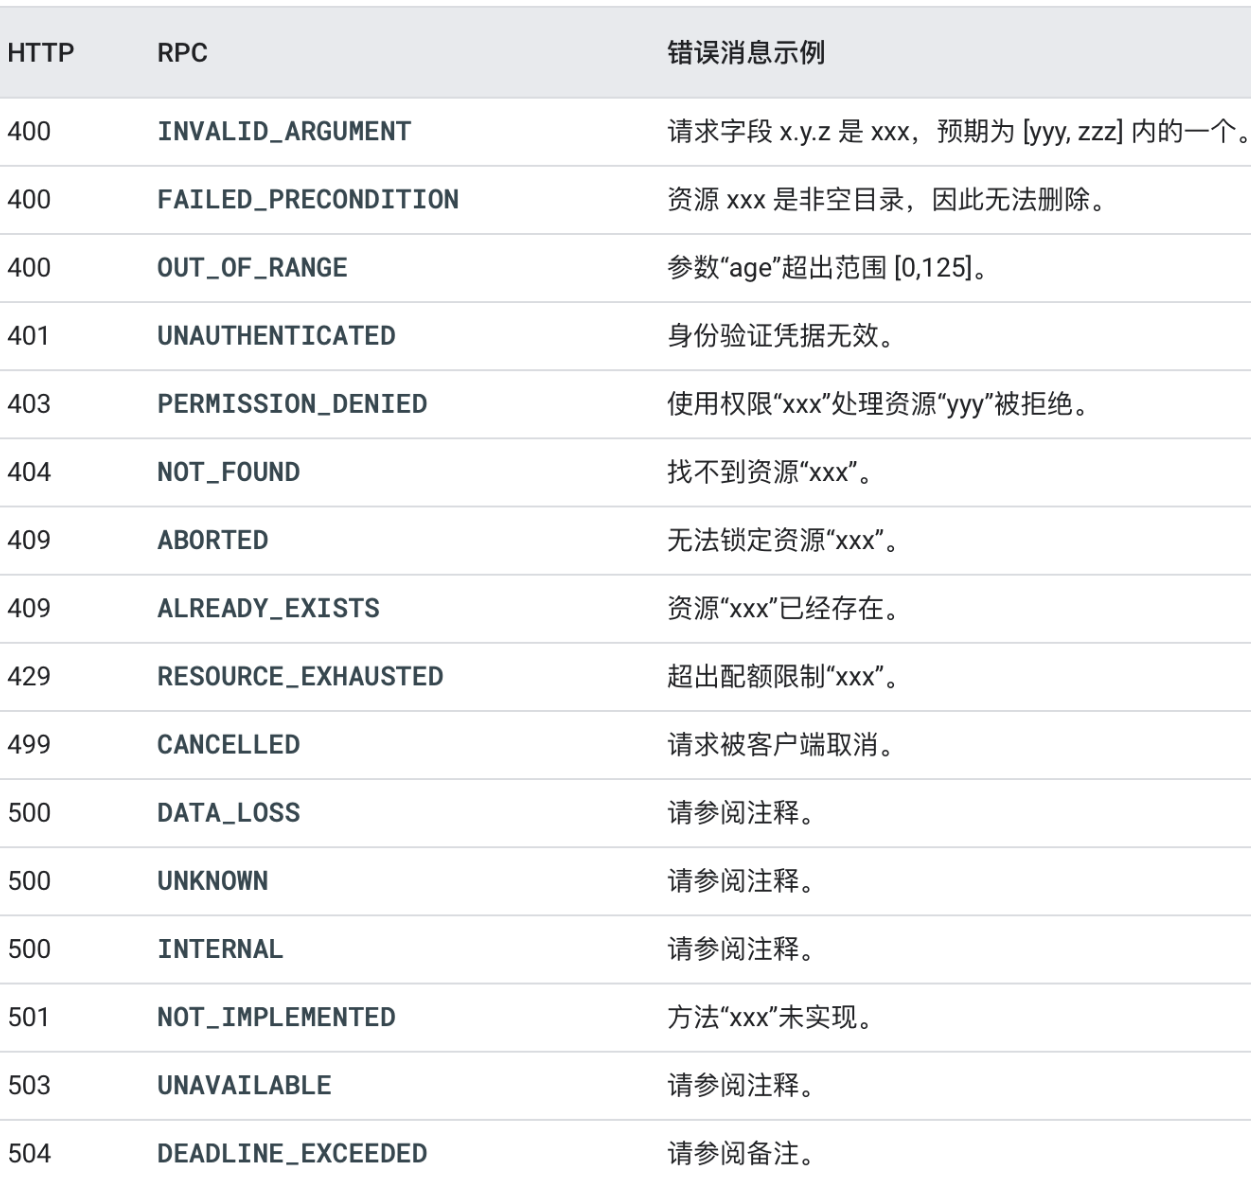Select the NOT_IMPLEMENTED code
The width and height of the screenshot is (1251, 1183).
276,1016
